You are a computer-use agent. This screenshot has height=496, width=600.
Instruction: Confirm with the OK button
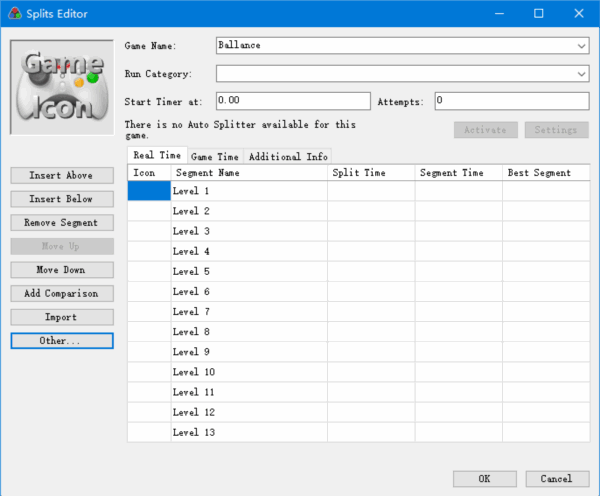tap(484, 479)
